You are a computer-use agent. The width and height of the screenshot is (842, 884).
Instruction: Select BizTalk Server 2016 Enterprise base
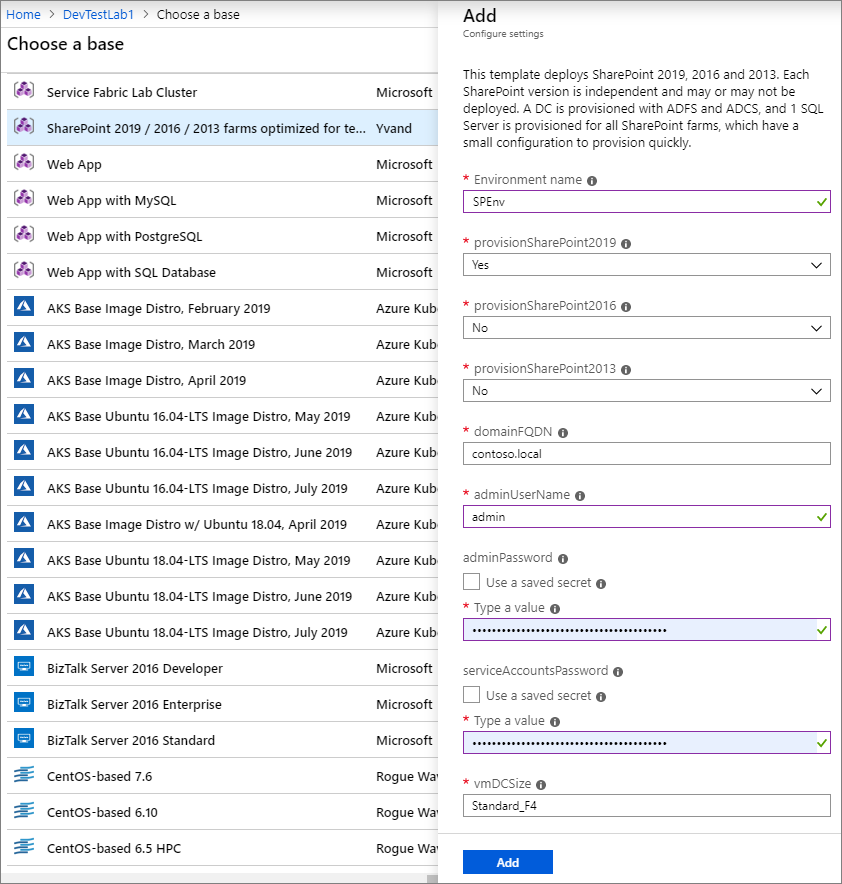[x=222, y=704]
